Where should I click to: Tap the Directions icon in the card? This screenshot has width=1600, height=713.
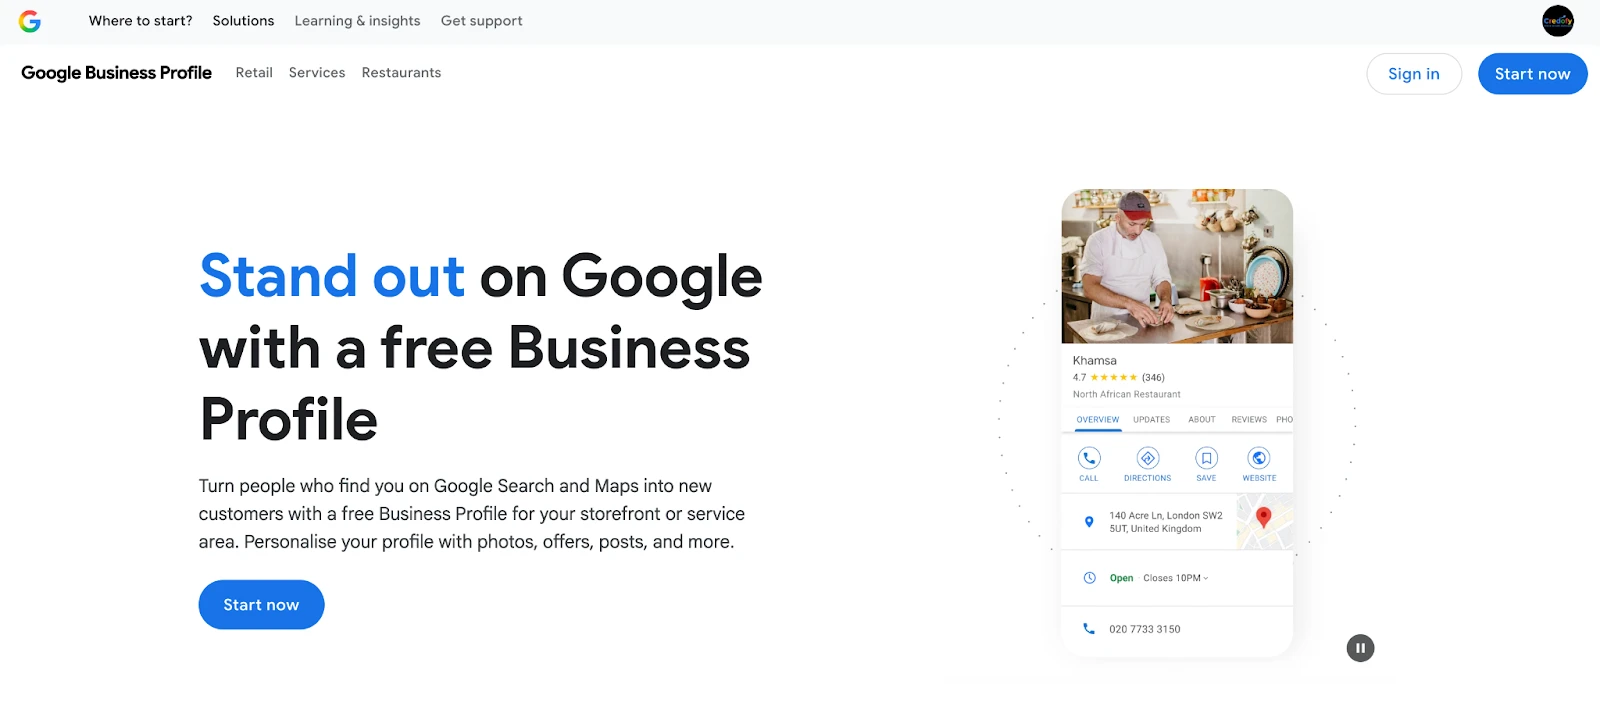1148,458
